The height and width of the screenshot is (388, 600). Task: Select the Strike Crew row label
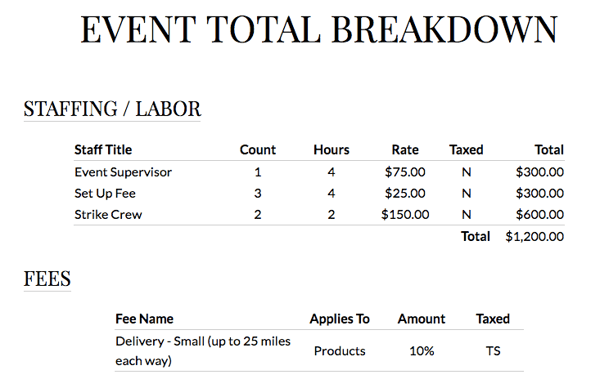108,215
